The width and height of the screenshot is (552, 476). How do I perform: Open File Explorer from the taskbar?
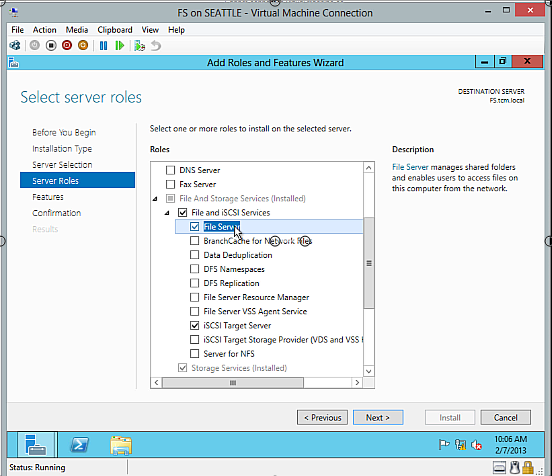tap(121, 445)
